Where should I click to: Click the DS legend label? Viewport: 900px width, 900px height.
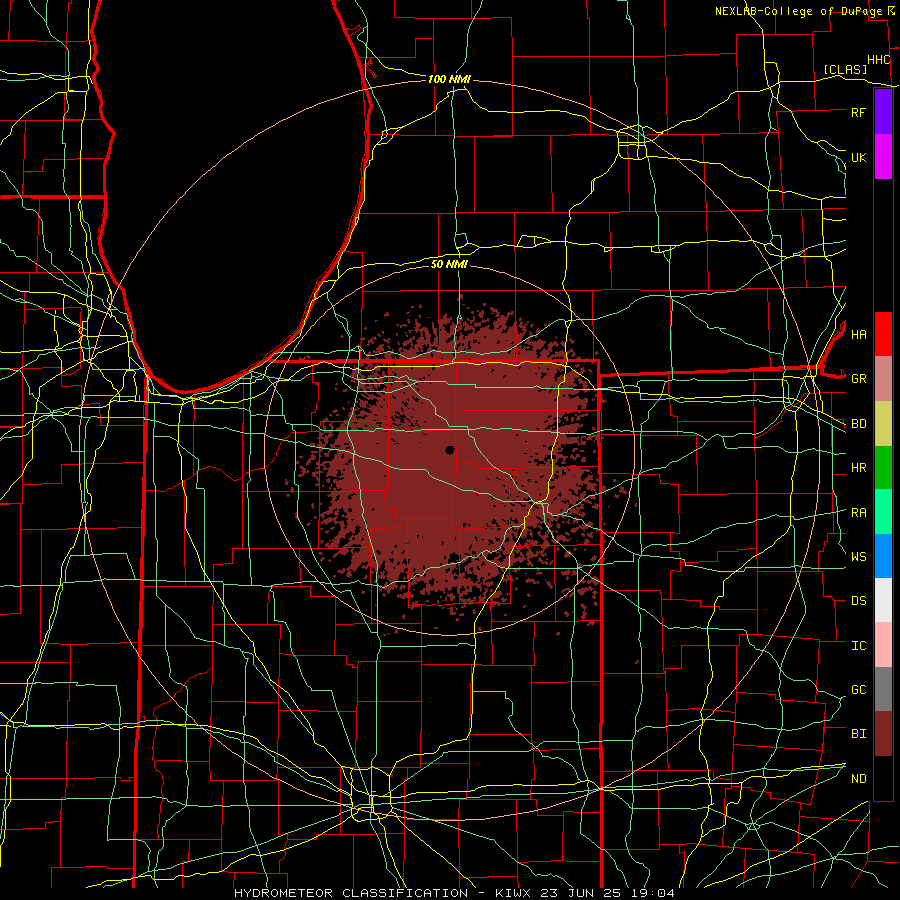pos(858,601)
